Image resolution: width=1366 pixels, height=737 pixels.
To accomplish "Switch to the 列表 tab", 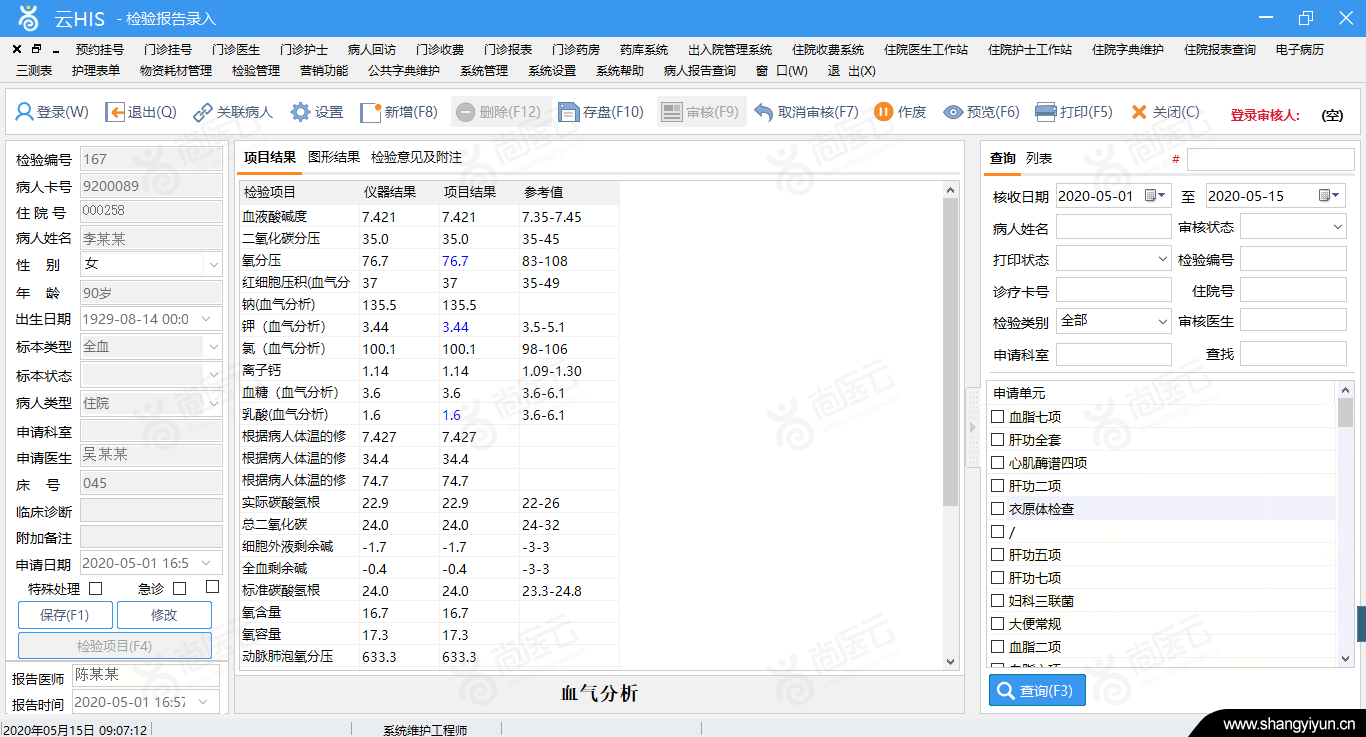I will click(x=1039, y=158).
